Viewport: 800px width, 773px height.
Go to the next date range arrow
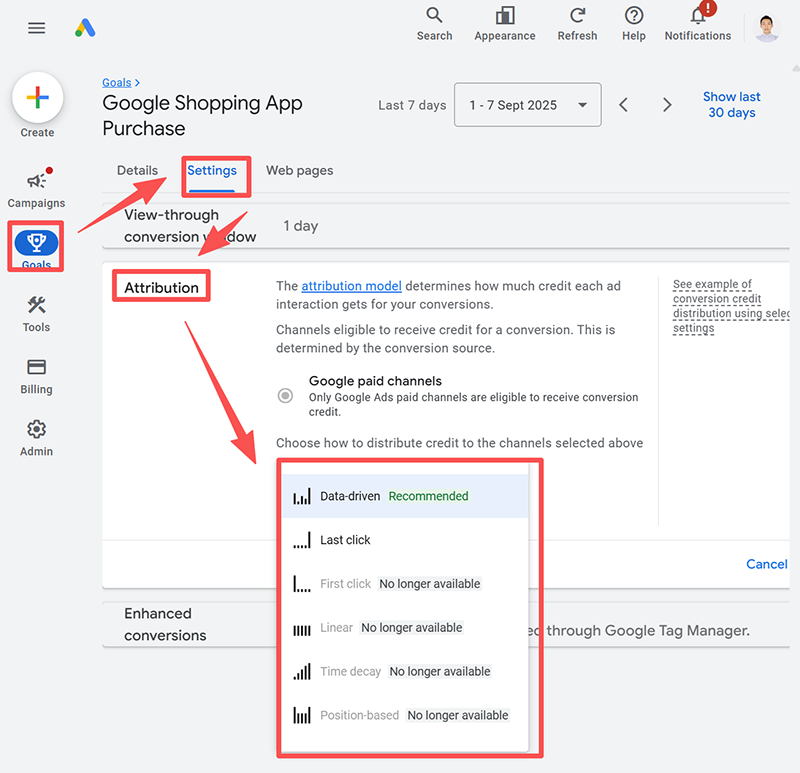667,105
